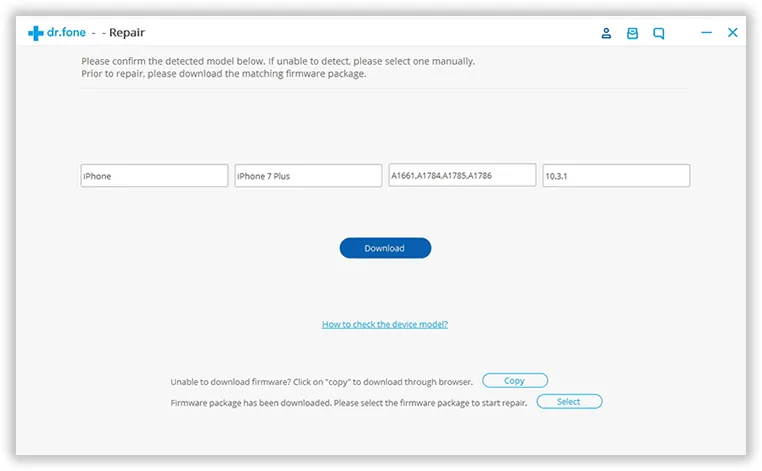Image resolution: width=762 pixels, height=471 pixels.
Task: Open the feedback chat bubble icon
Action: click(x=659, y=33)
